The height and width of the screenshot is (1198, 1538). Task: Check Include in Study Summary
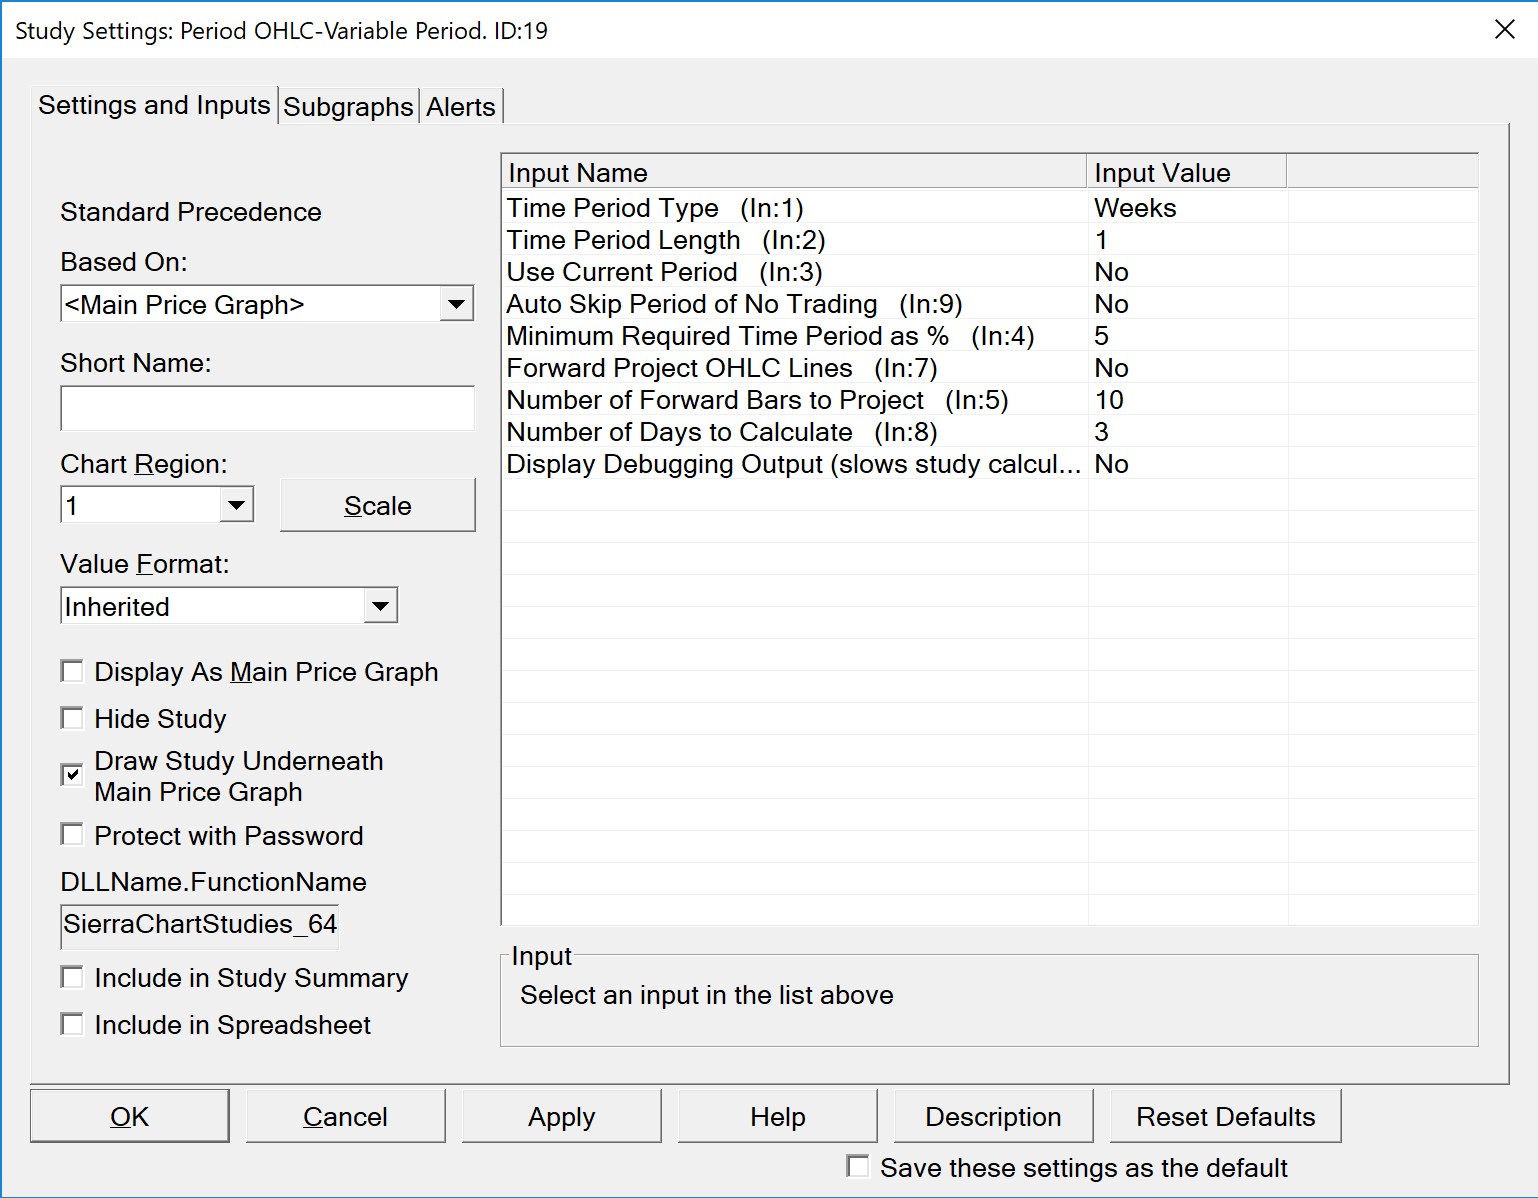(x=72, y=977)
